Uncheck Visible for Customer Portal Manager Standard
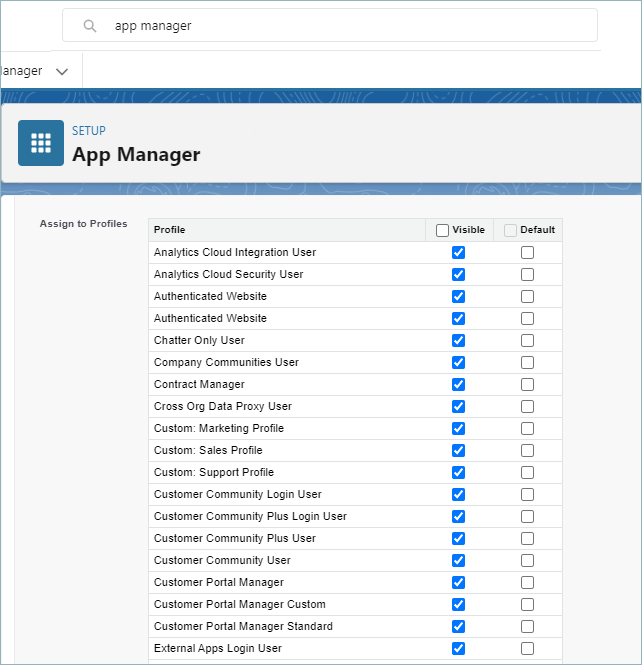 [x=458, y=626]
